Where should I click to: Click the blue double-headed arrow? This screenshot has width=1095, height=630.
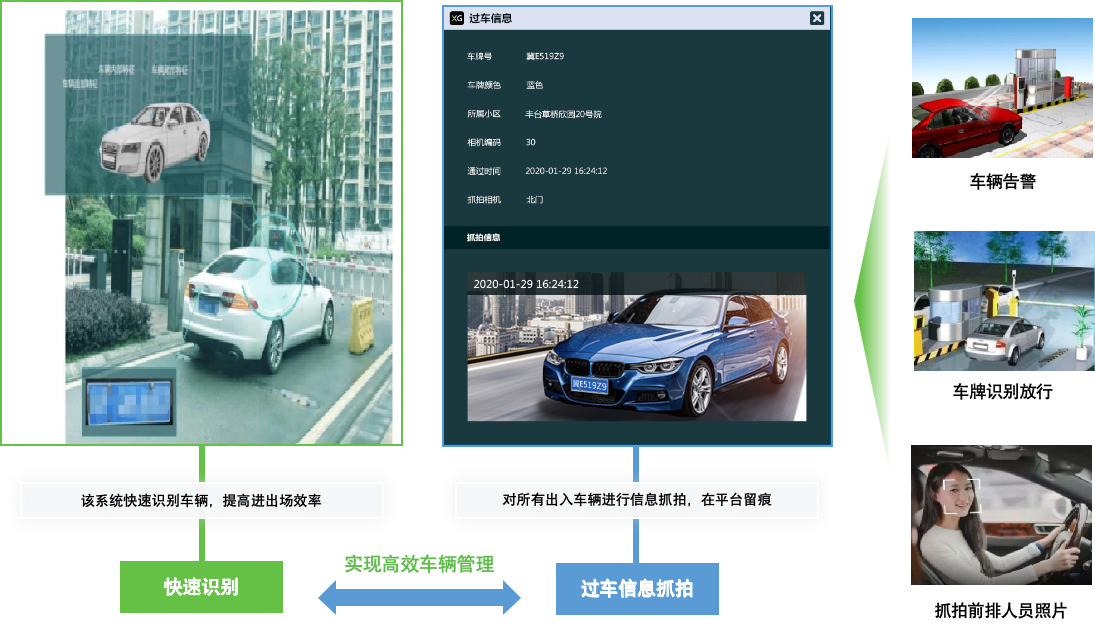[x=419, y=598]
